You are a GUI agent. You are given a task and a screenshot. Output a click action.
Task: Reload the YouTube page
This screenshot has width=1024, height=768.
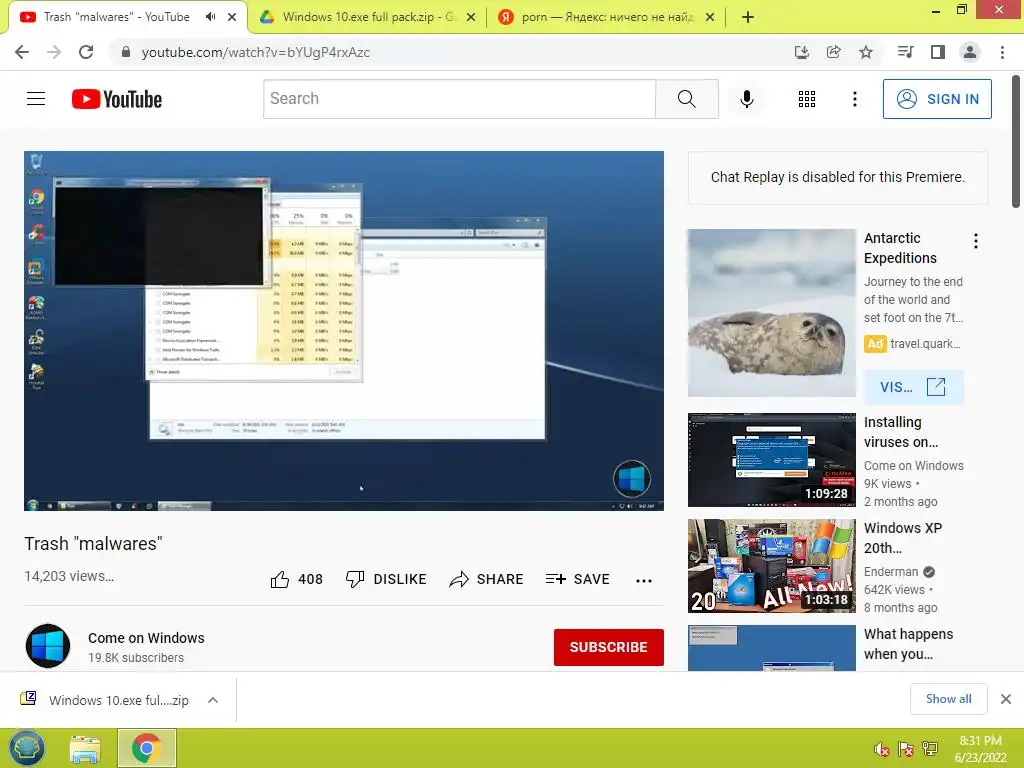coord(86,52)
